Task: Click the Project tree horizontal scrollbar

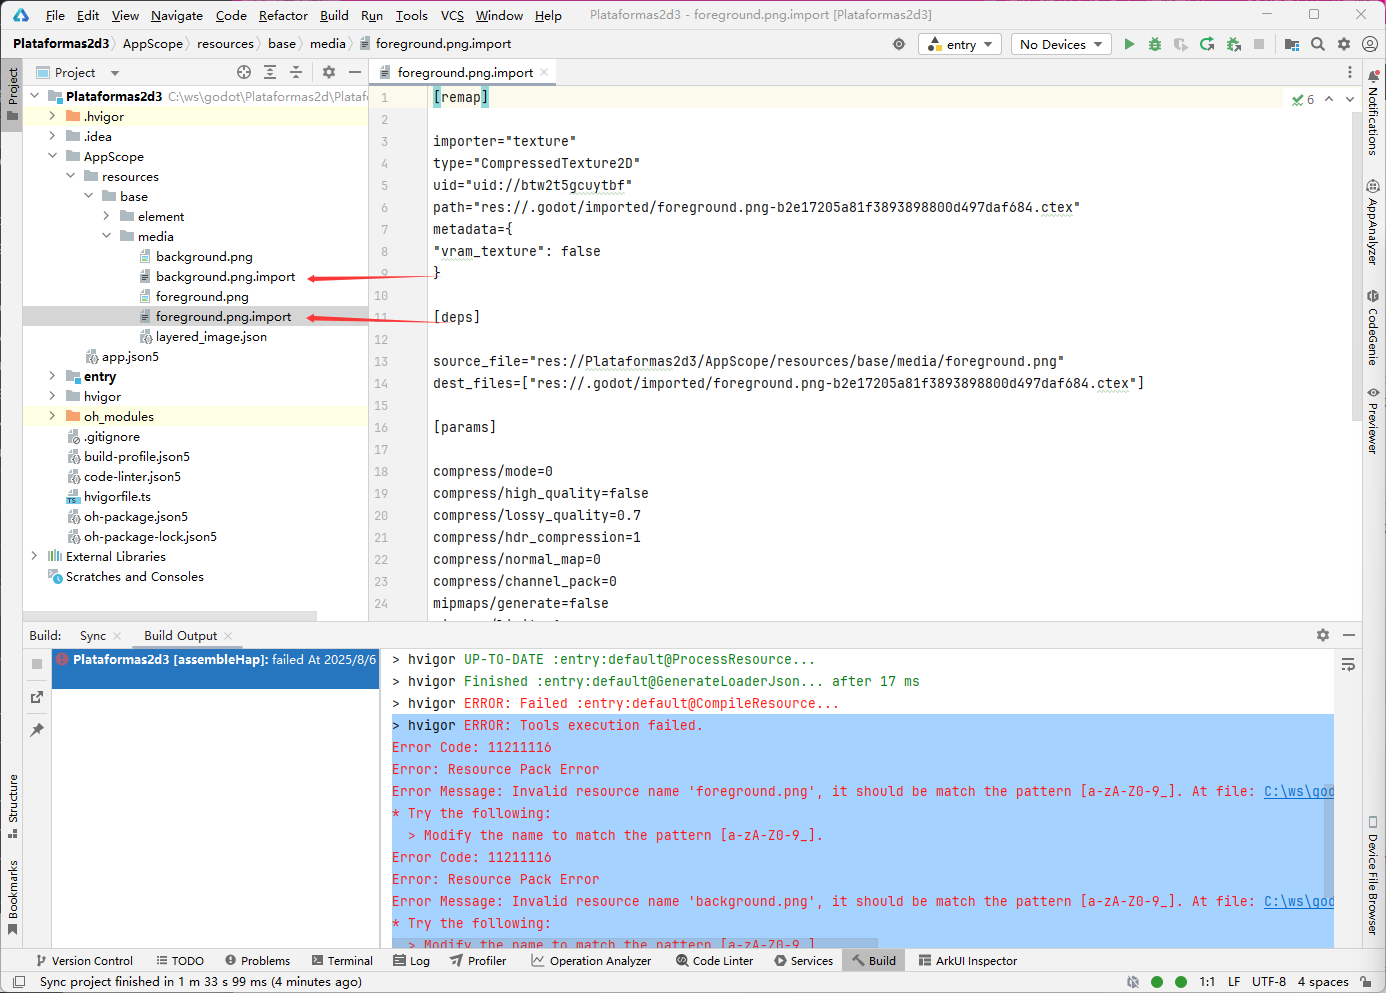Action: (170, 616)
